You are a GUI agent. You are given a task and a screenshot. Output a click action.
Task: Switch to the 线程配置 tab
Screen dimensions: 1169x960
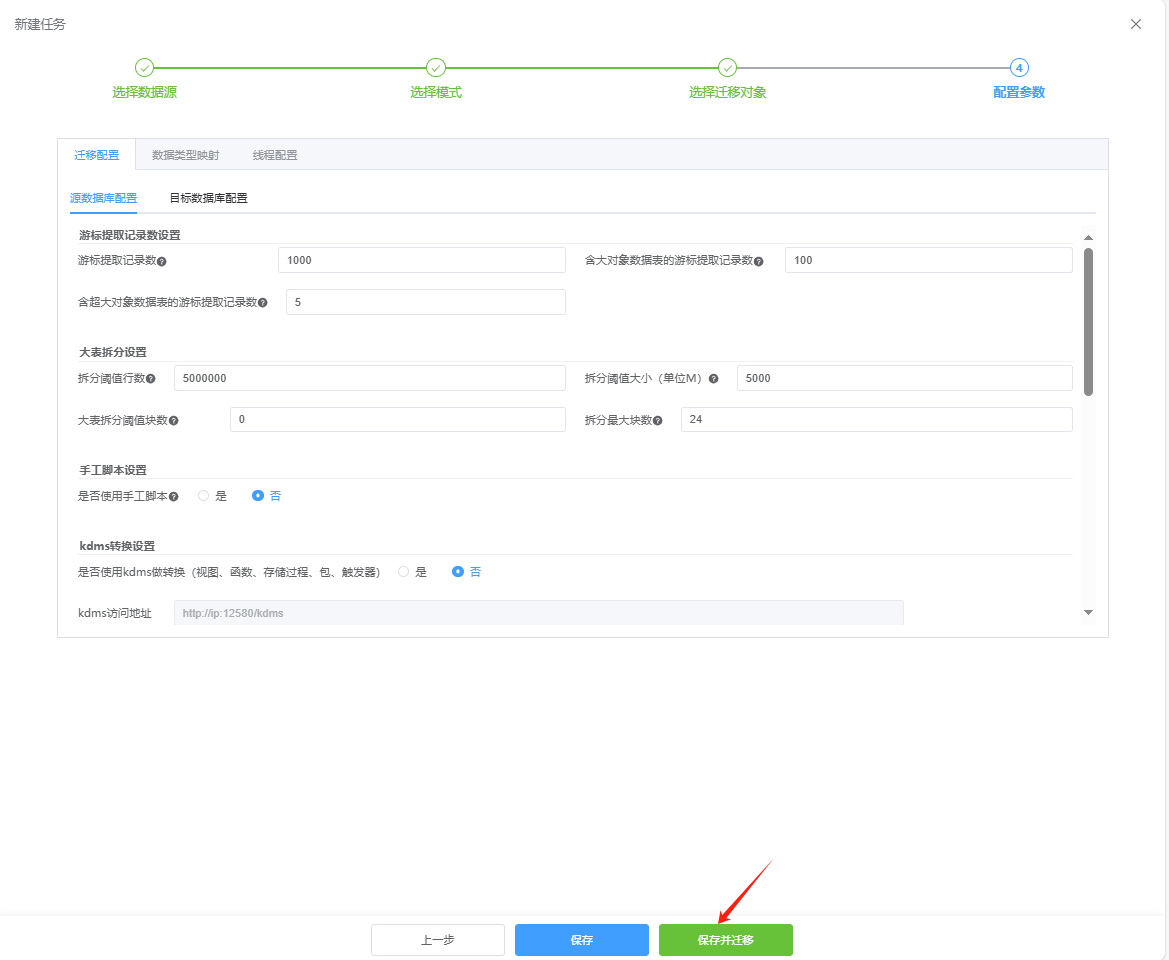pos(275,155)
